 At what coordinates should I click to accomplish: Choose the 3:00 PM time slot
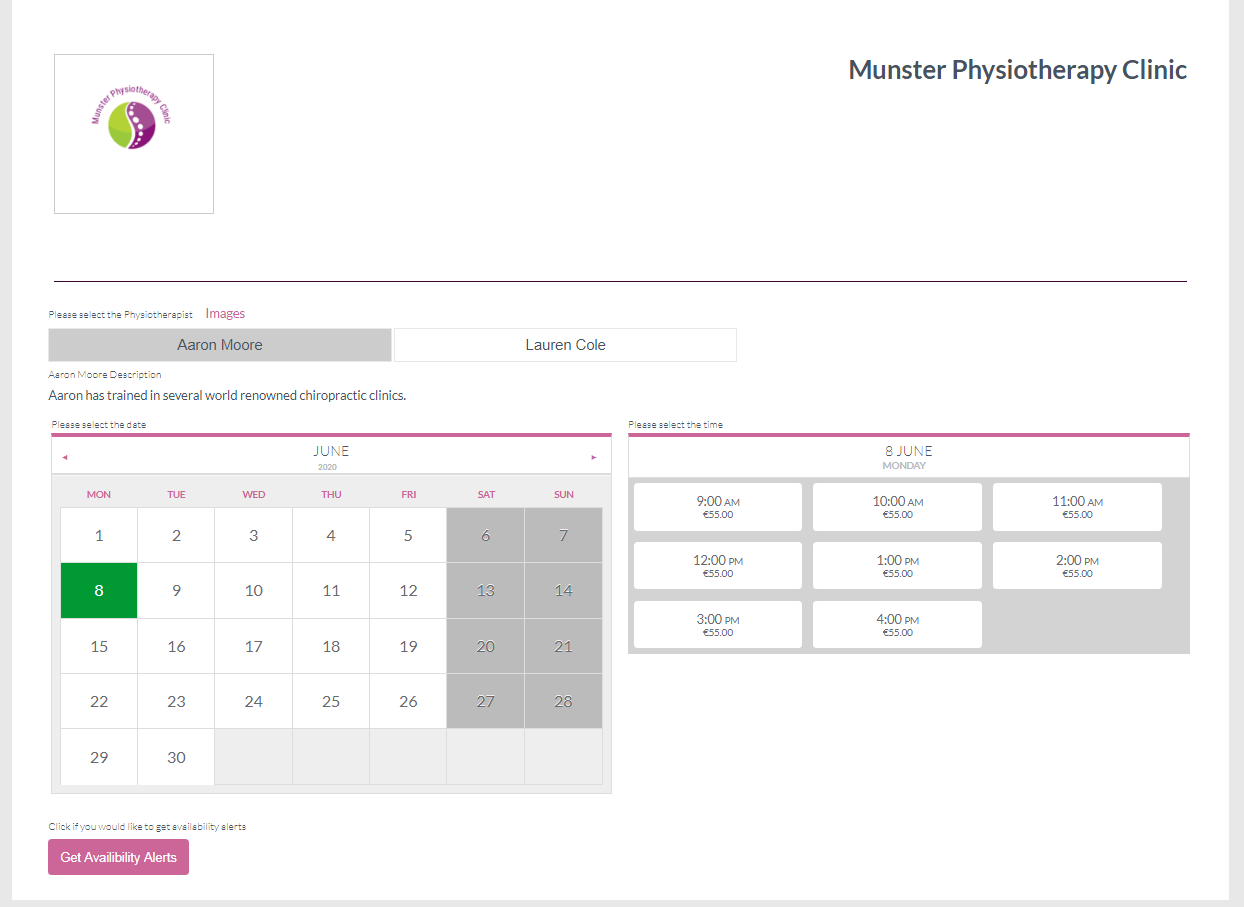tap(718, 624)
